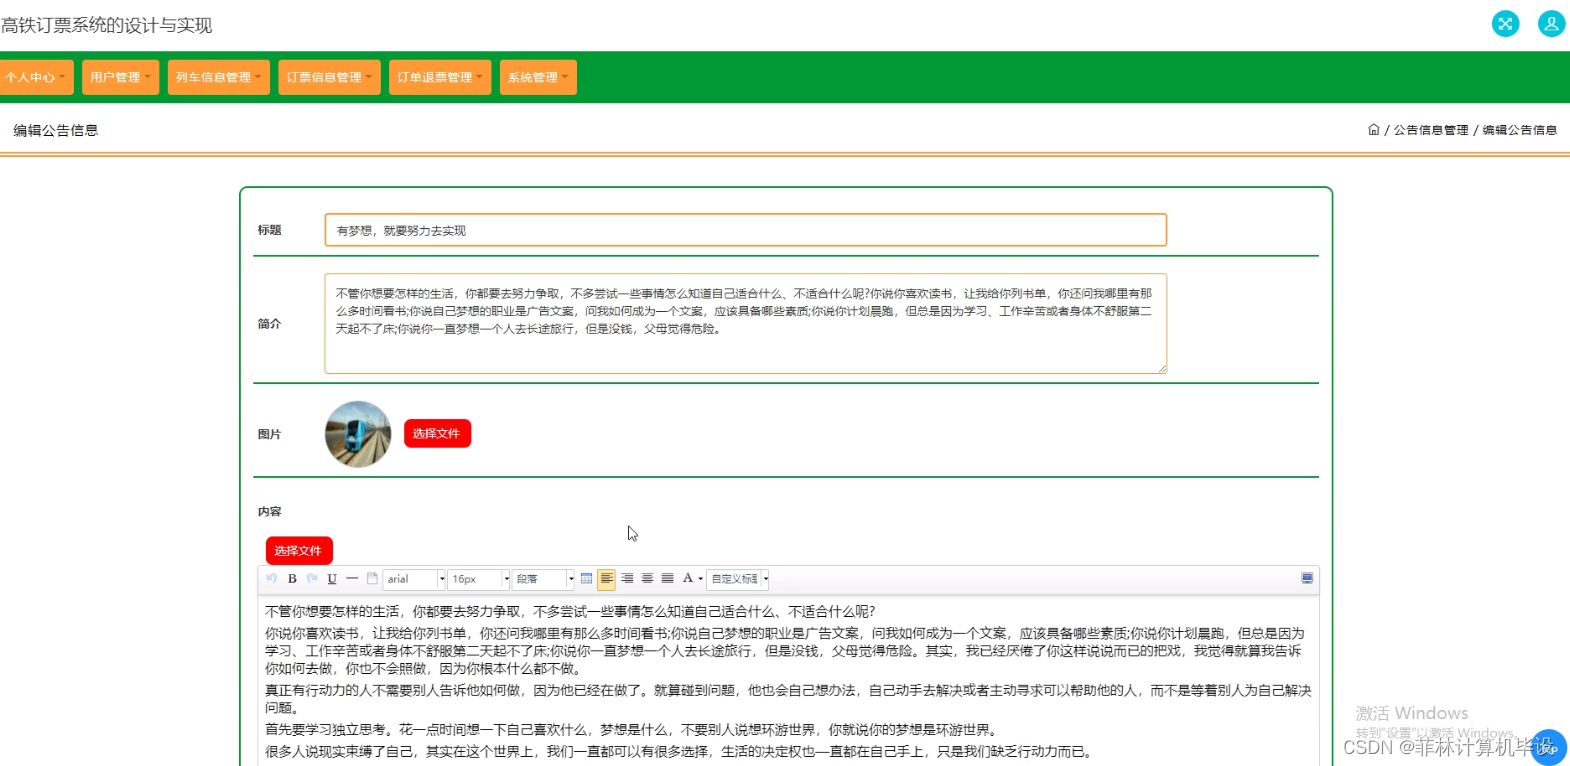Open the 列车信息管理 menu

tap(219, 77)
